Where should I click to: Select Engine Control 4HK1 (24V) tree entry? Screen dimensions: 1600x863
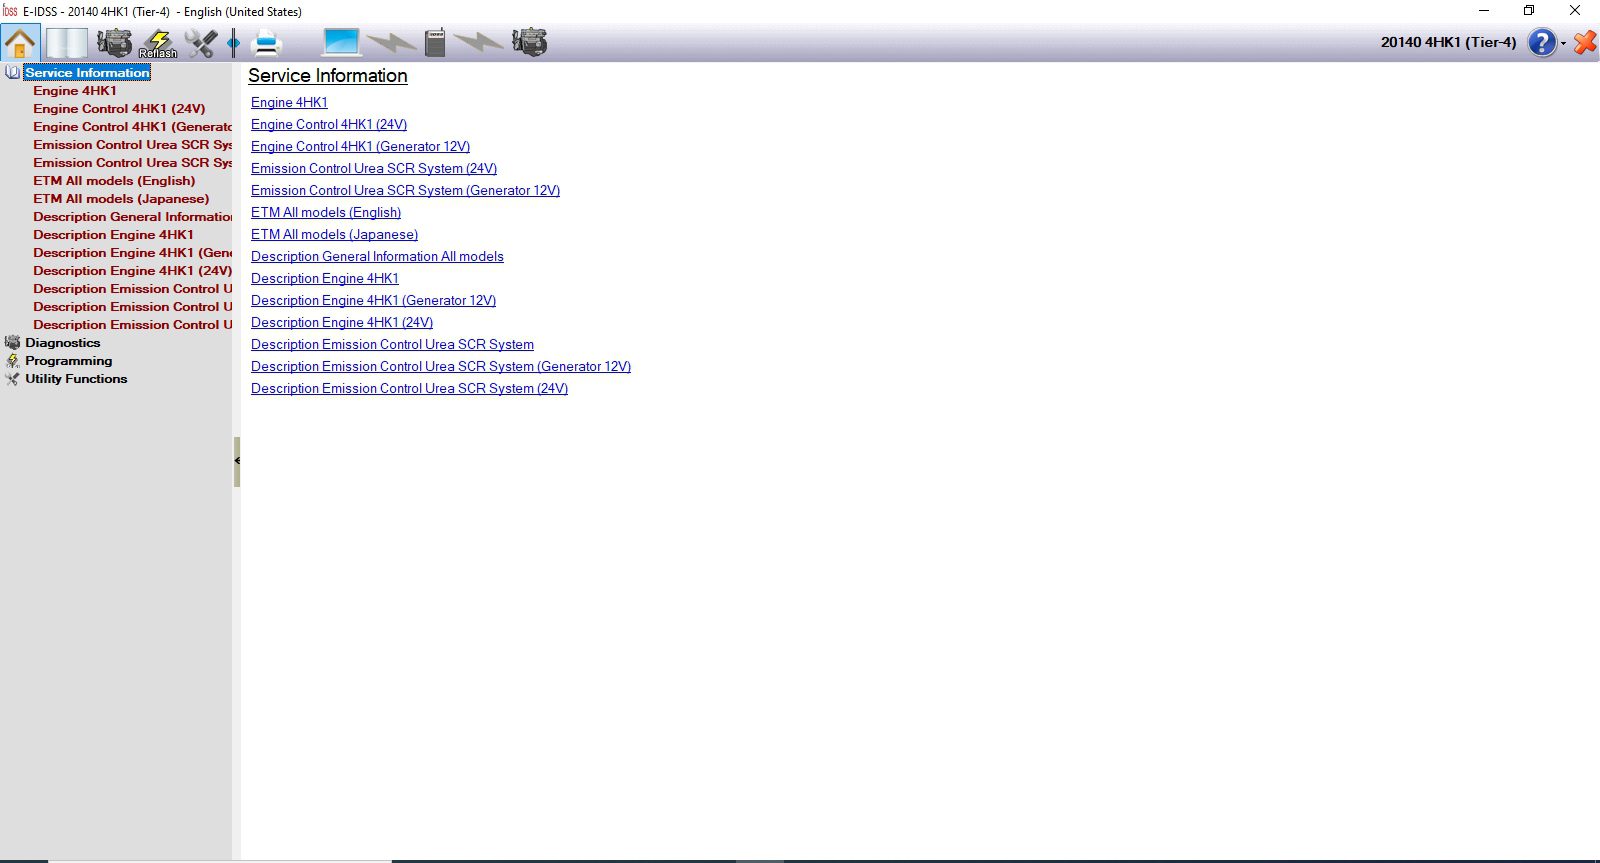click(x=119, y=108)
